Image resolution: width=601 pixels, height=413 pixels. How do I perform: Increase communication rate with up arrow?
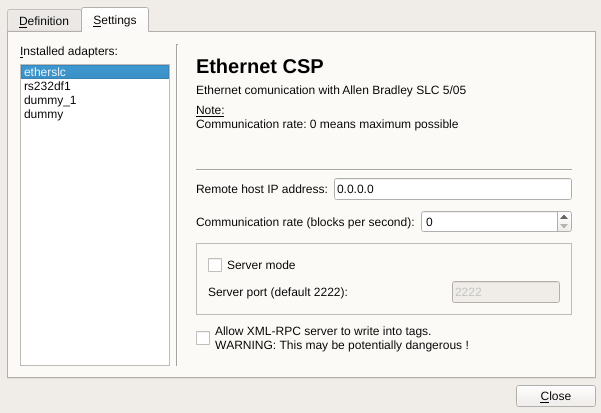point(564,216)
